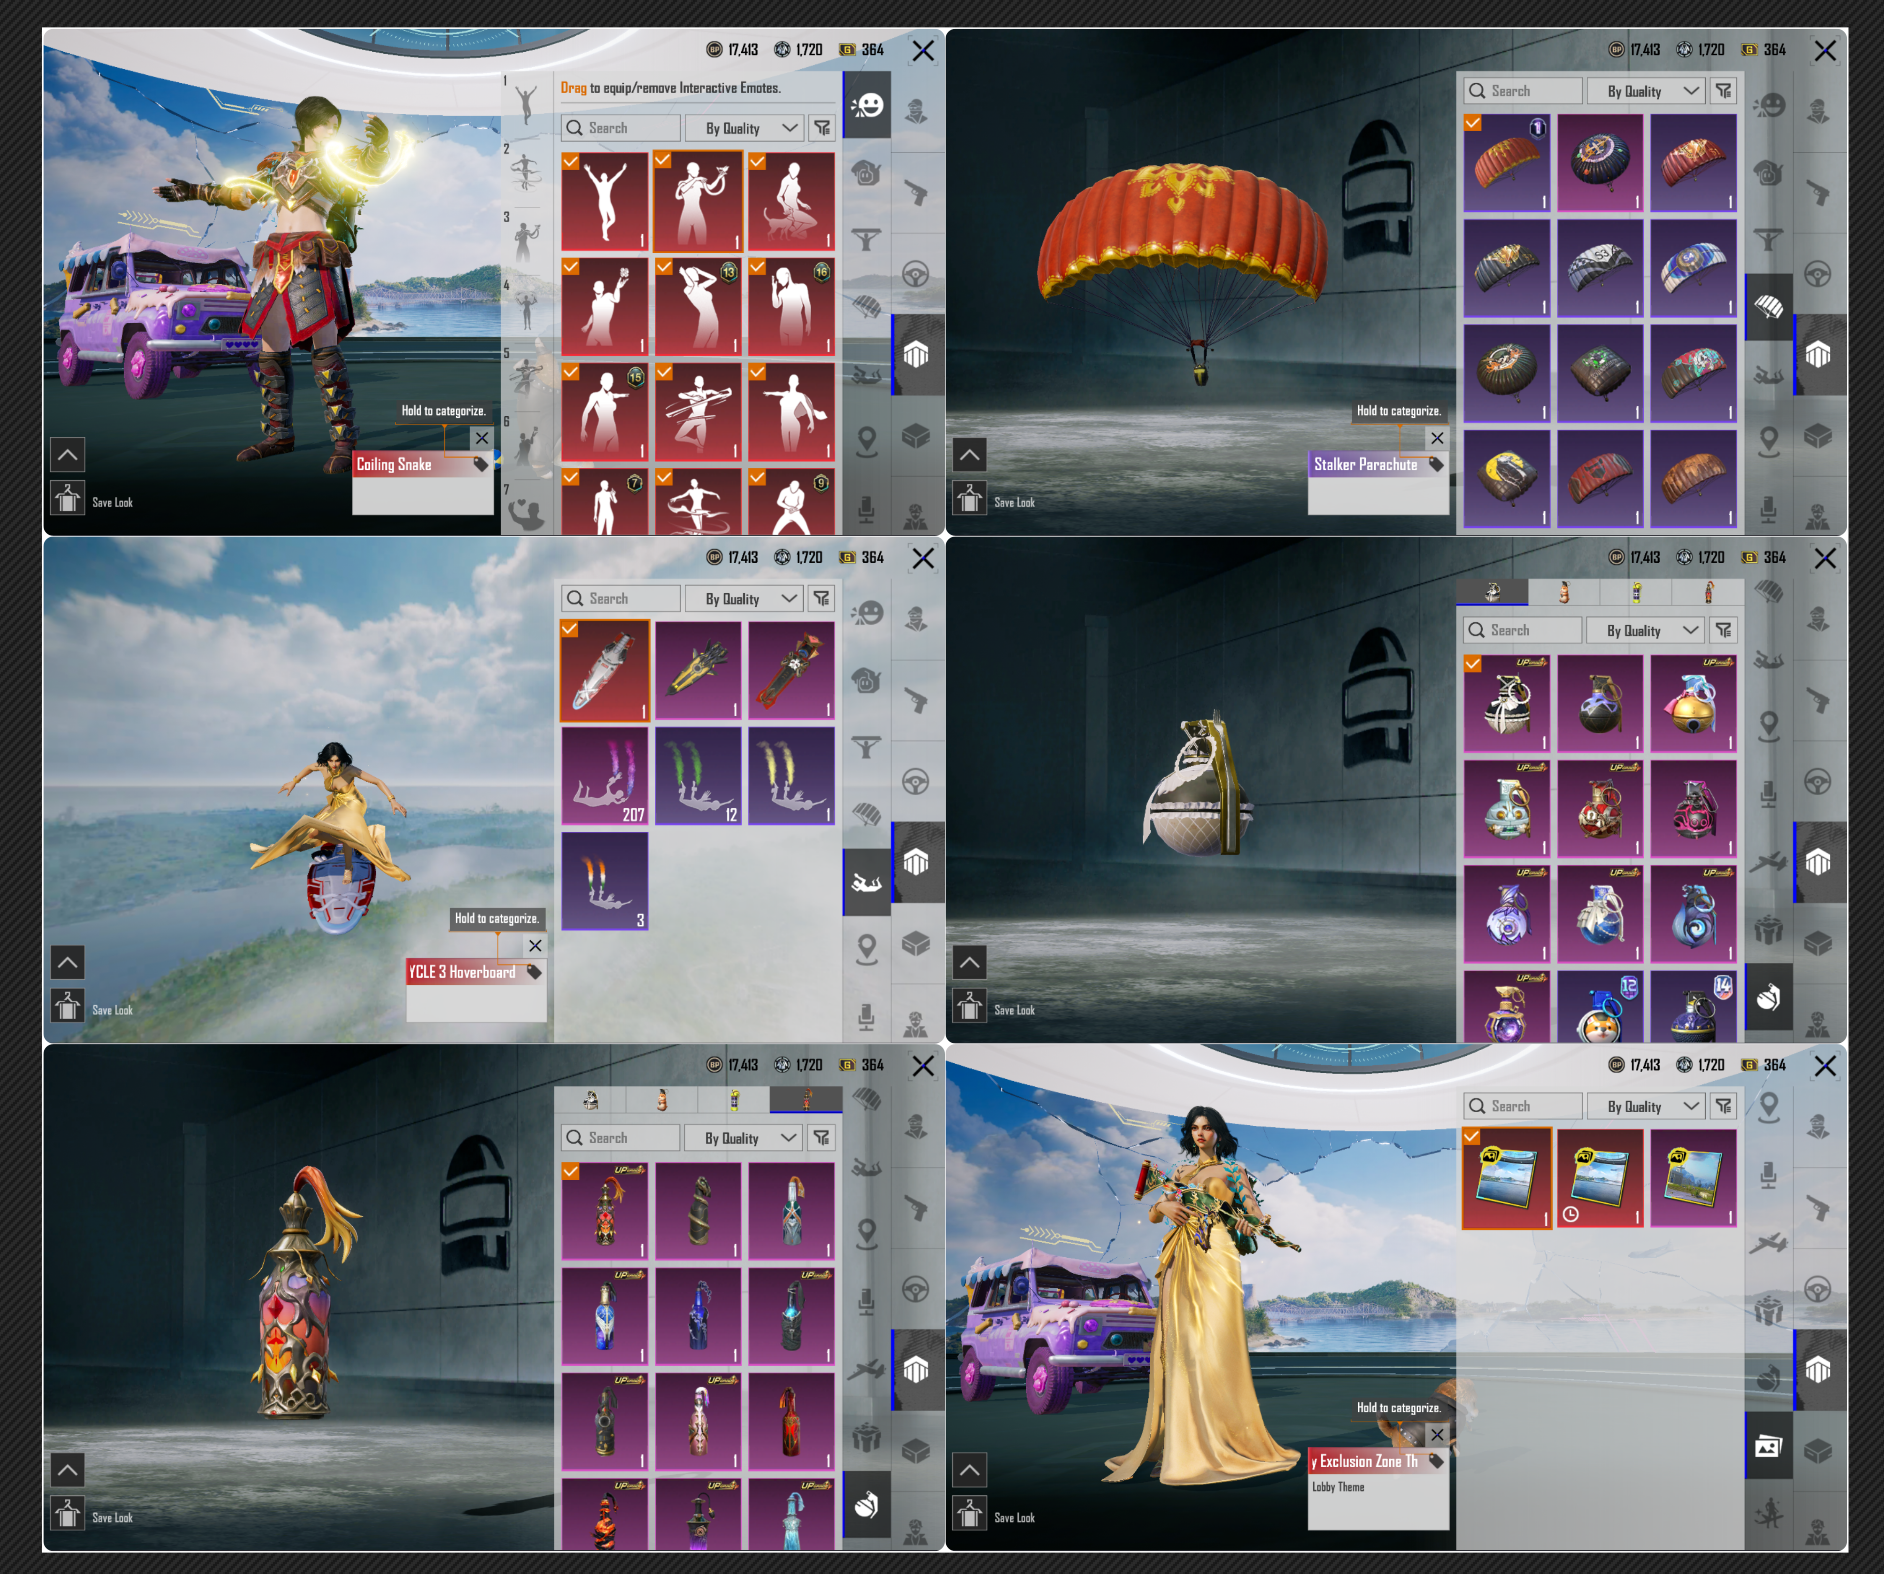Select emote slot 7 with the heart gesture
Screen dimensions: 1884x1574
tap(527, 510)
